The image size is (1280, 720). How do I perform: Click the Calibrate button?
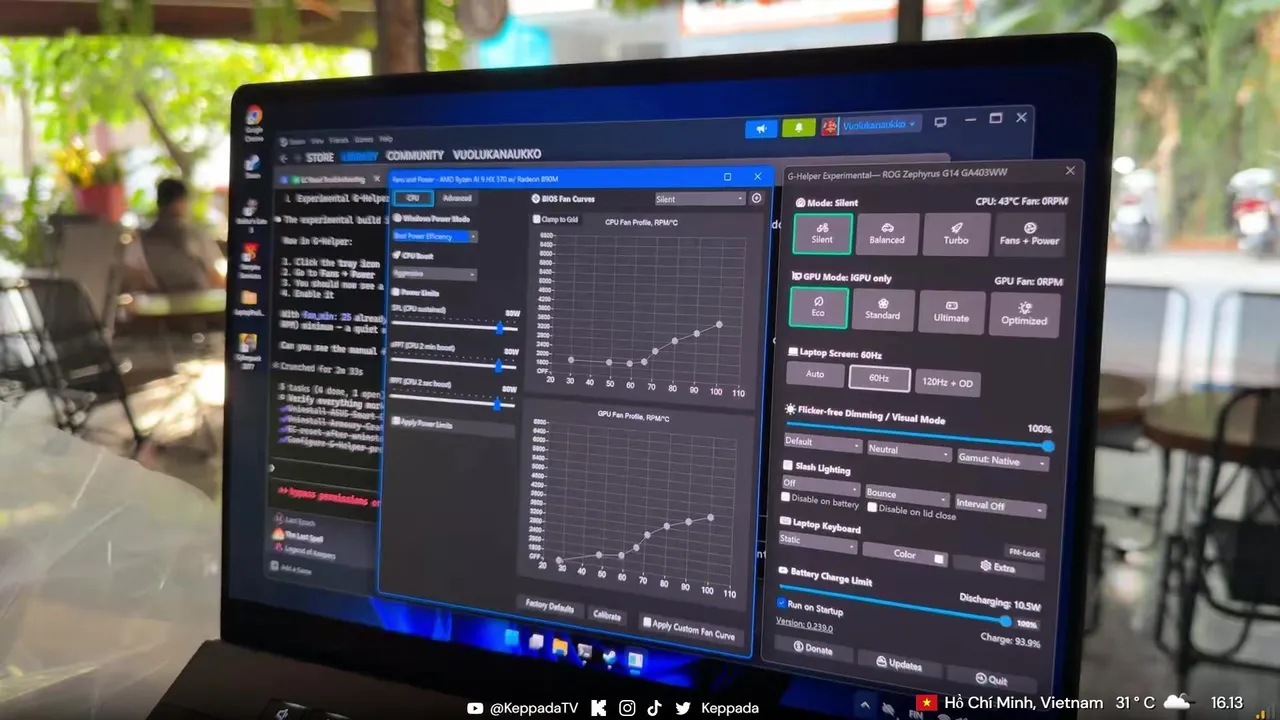(x=606, y=616)
